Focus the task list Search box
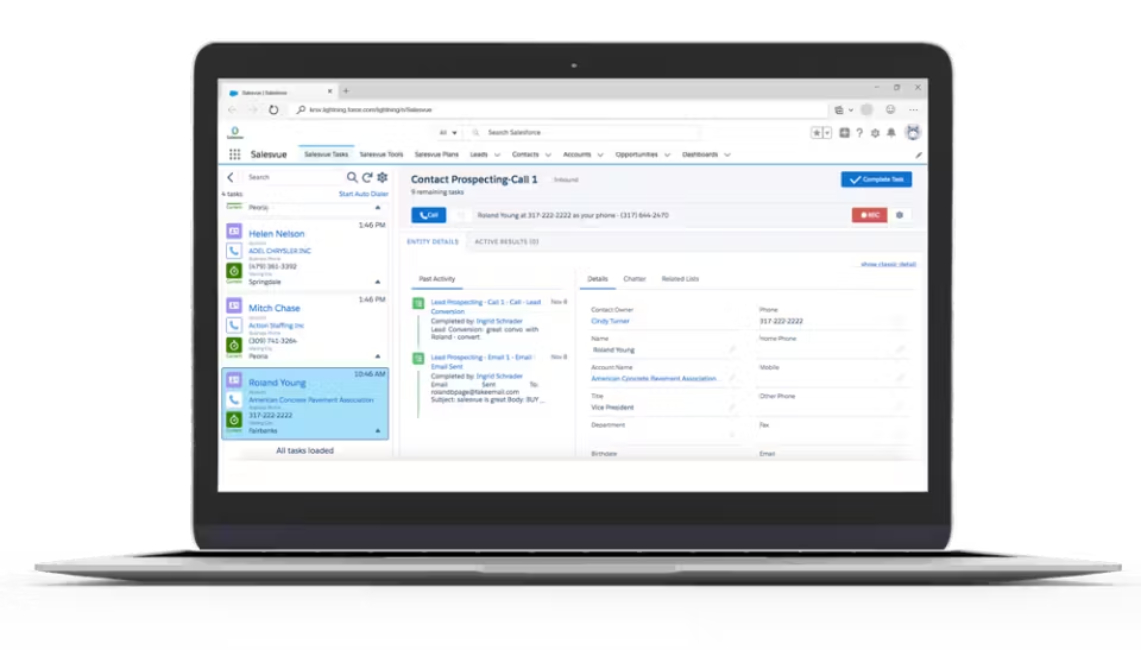The width and height of the screenshot is (1141, 650). tap(295, 177)
